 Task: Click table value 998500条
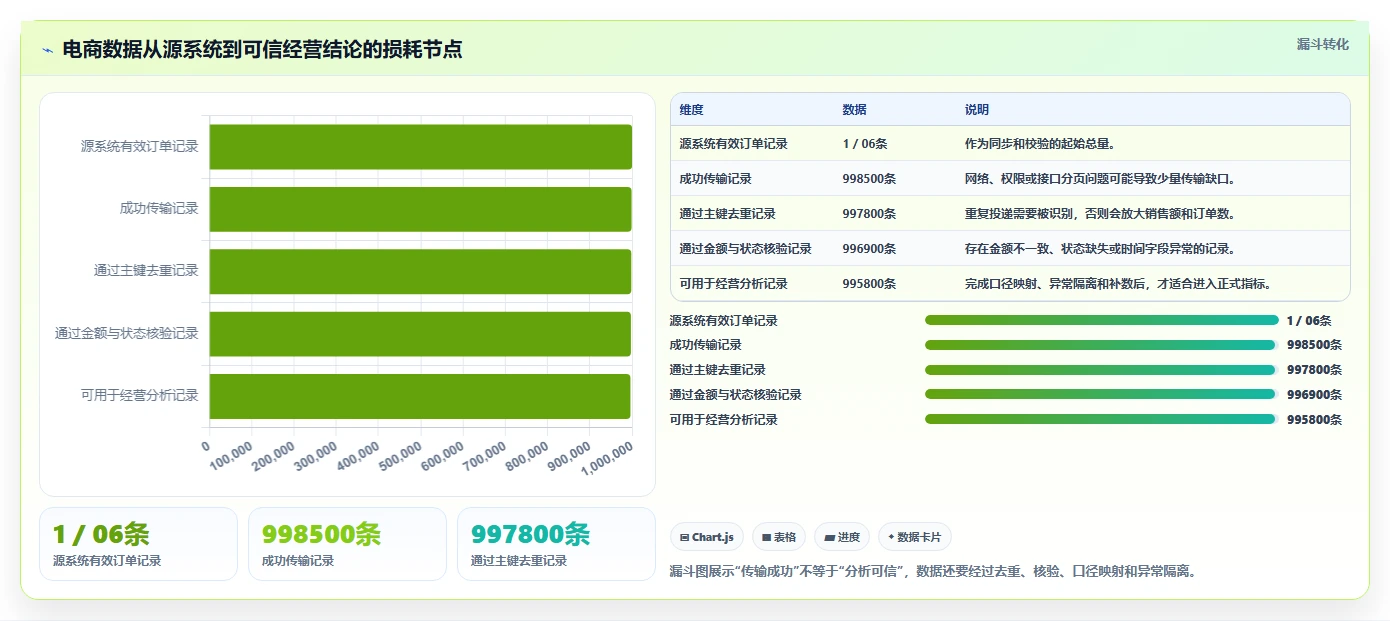869,179
